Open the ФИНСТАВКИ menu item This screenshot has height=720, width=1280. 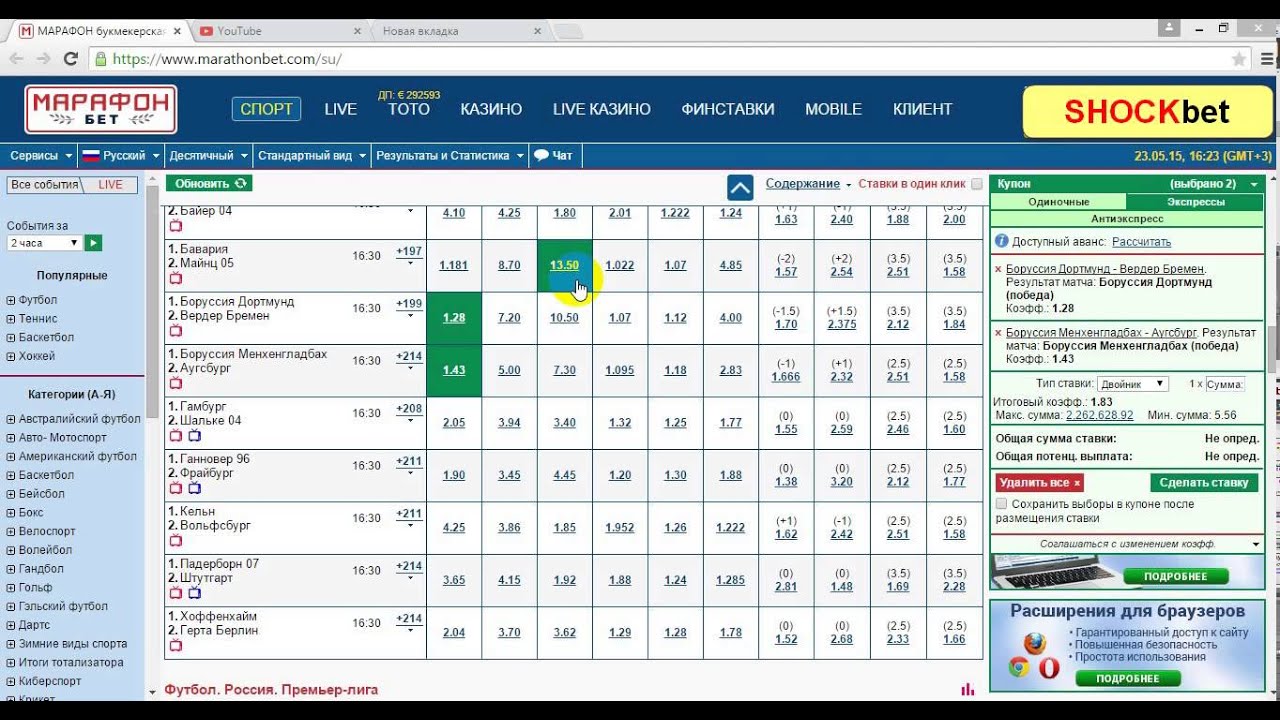pos(728,109)
